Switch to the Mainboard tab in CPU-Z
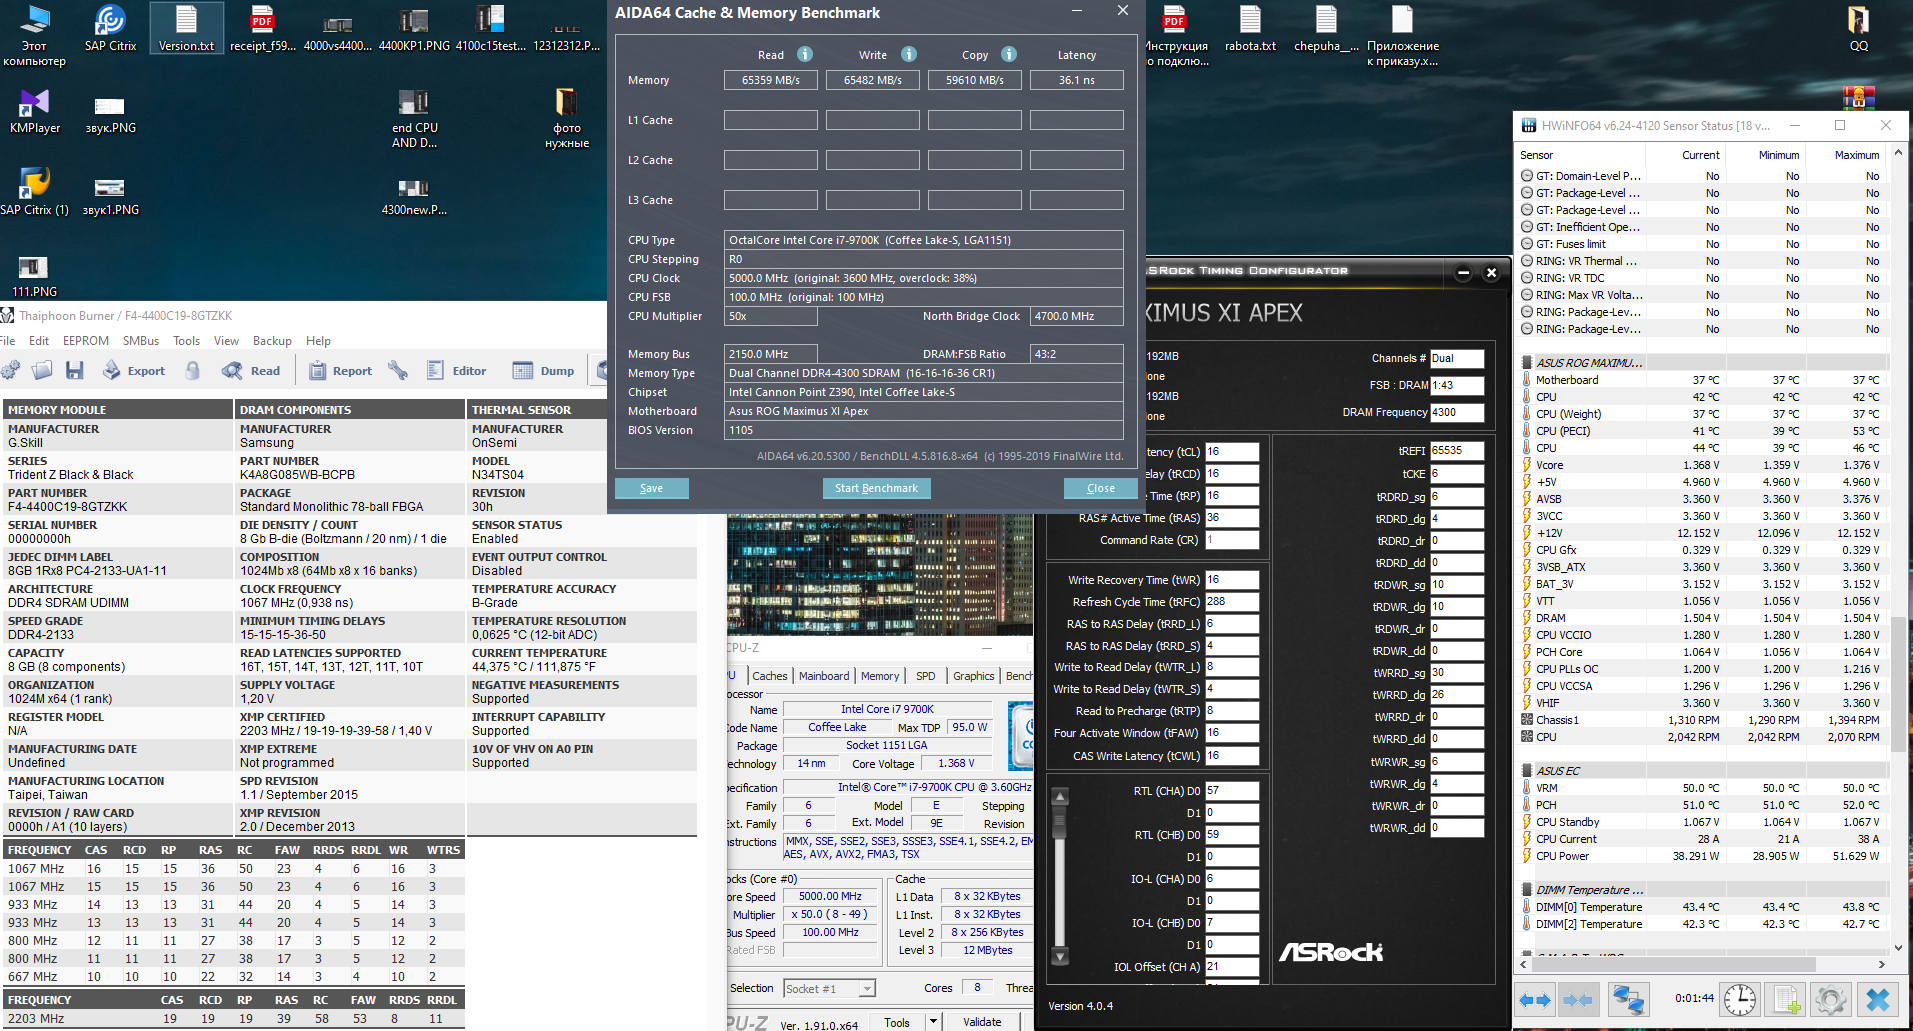The width and height of the screenshot is (1913, 1031). [824, 676]
